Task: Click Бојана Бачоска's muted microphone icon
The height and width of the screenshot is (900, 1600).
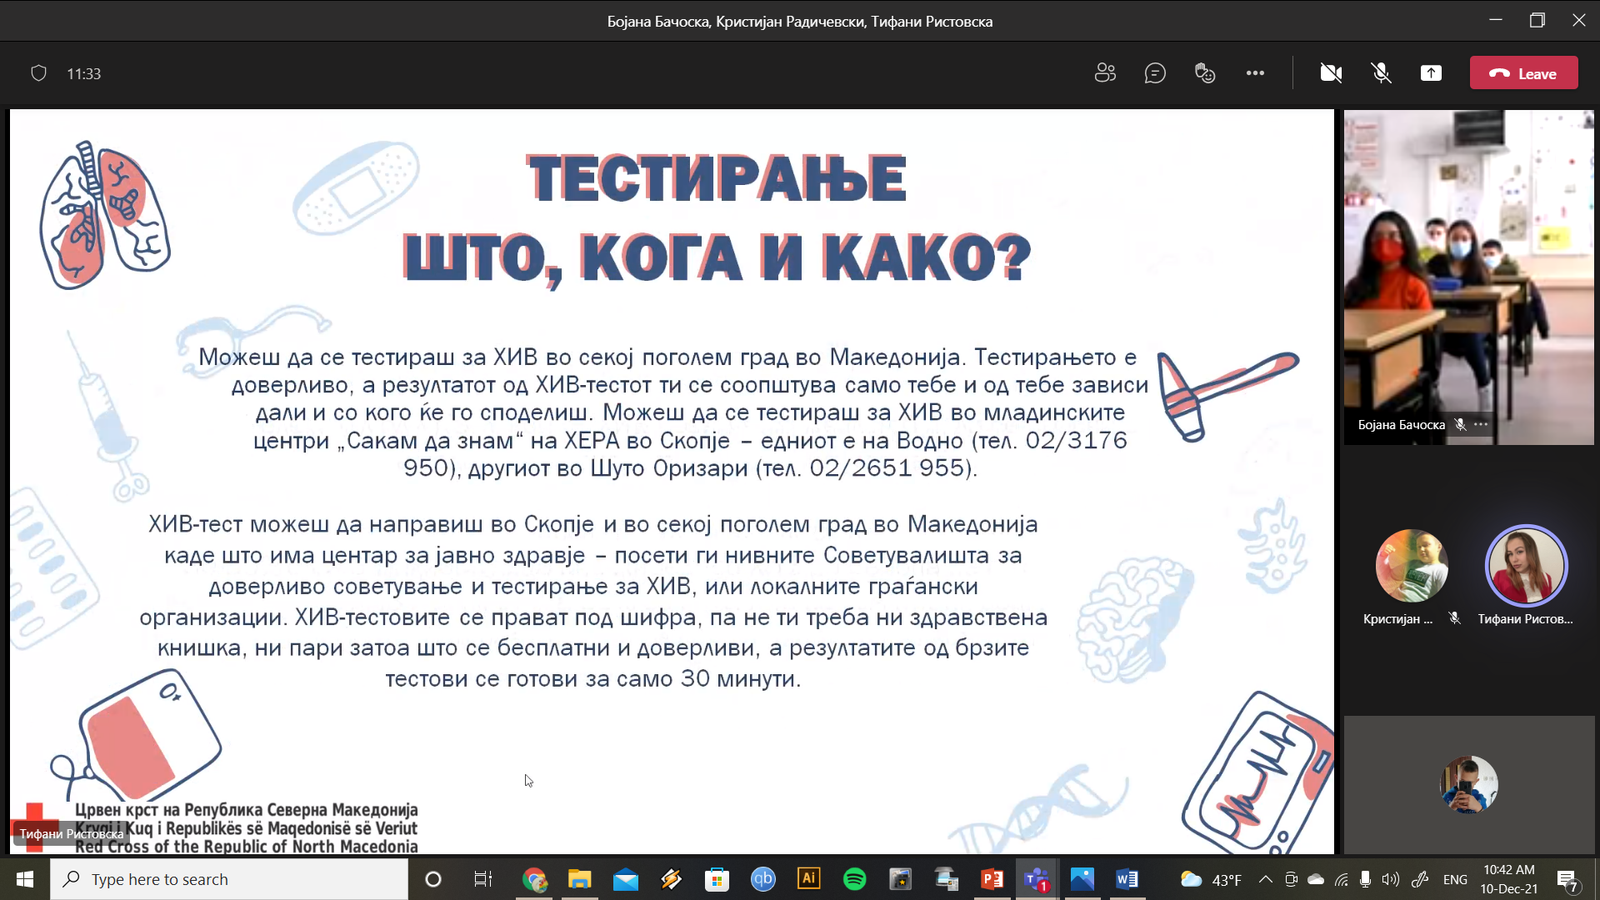Action: [x=1460, y=424]
